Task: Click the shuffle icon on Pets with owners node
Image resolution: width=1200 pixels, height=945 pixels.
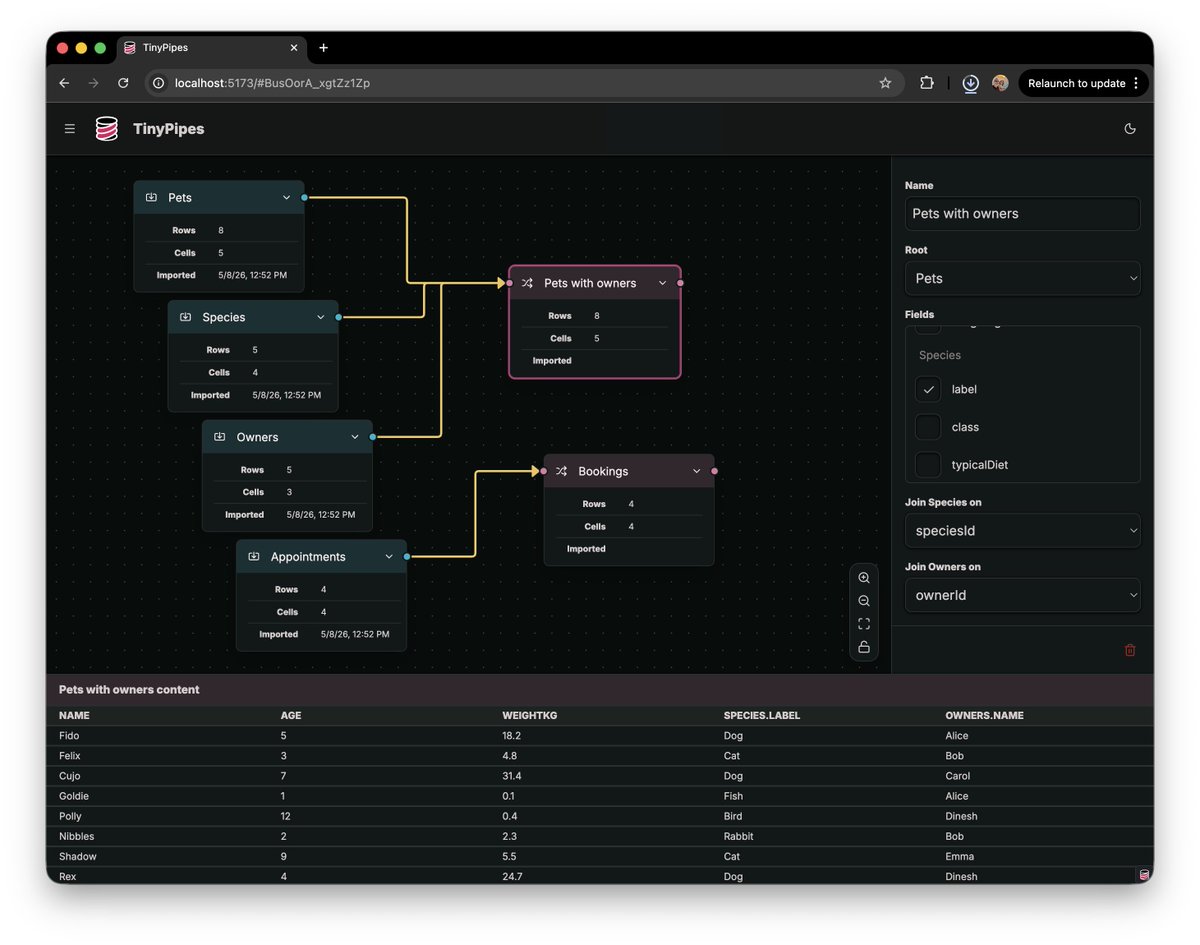Action: 527,283
